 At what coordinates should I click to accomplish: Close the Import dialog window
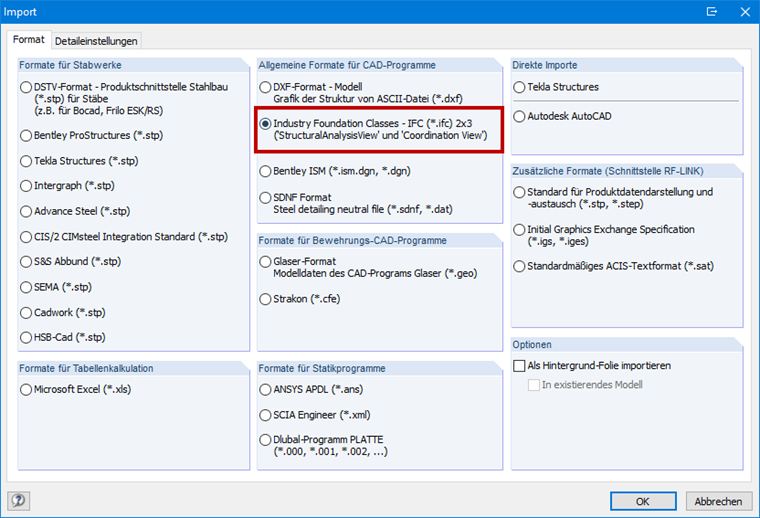point(742,12)
